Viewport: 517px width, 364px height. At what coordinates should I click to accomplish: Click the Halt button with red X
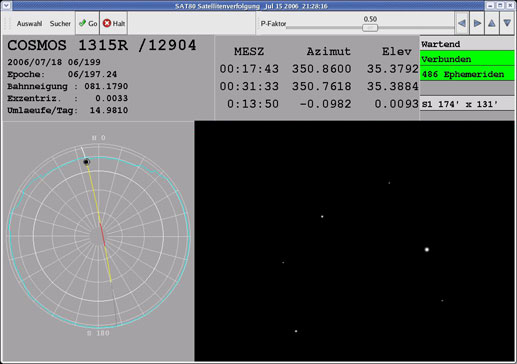coord(114,23)
